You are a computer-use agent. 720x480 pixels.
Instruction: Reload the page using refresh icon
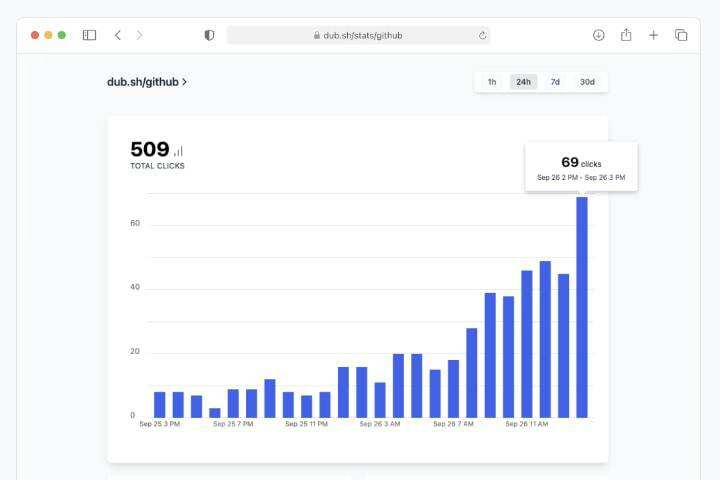(x=482, y=35)
